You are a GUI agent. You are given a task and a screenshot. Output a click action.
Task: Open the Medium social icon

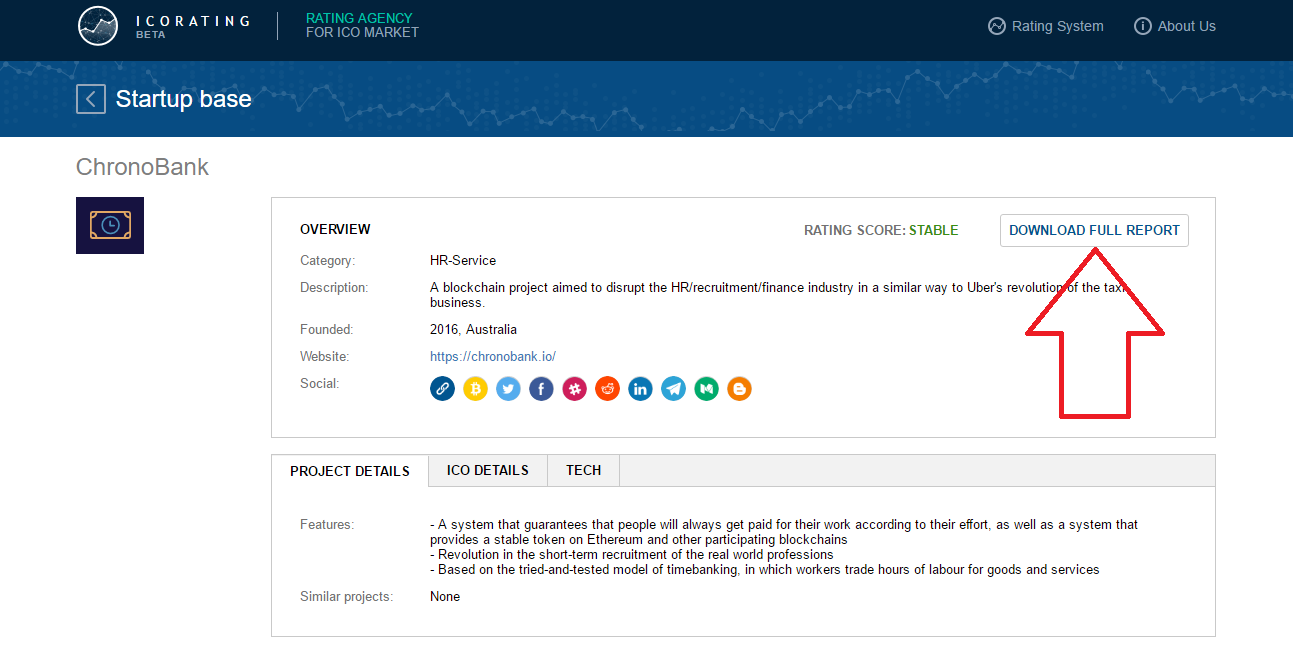706,388
